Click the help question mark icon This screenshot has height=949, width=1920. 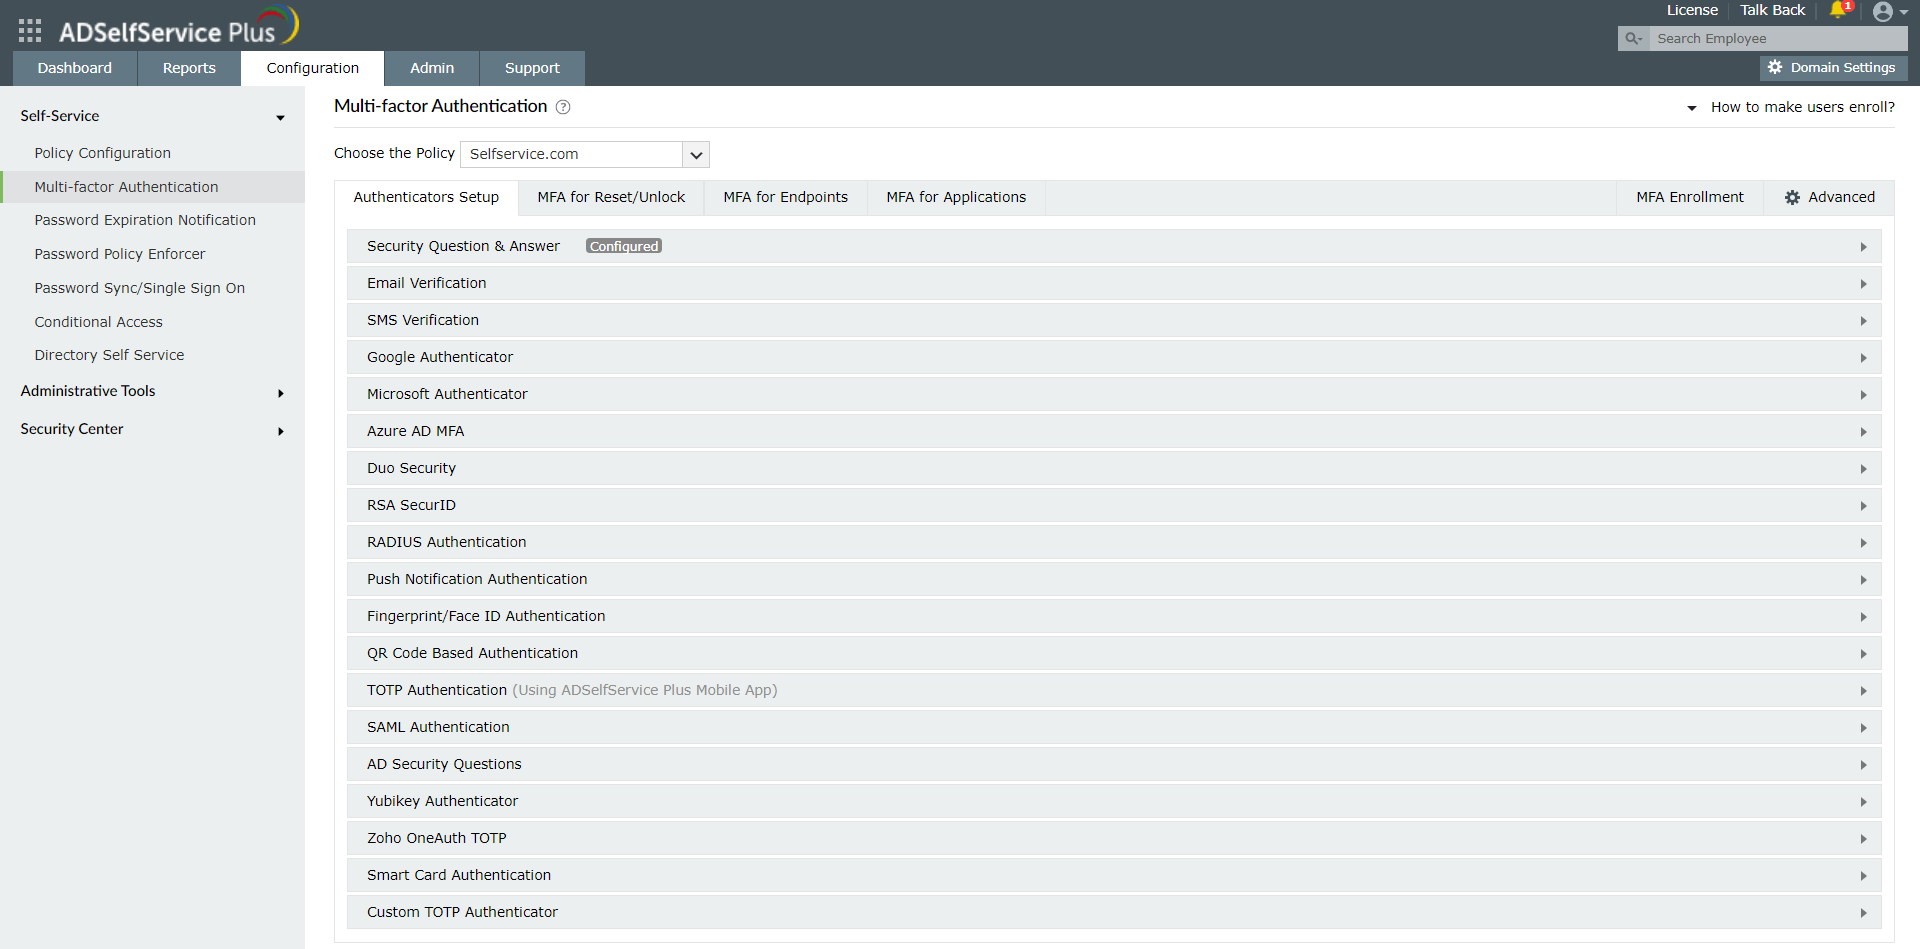563,107
